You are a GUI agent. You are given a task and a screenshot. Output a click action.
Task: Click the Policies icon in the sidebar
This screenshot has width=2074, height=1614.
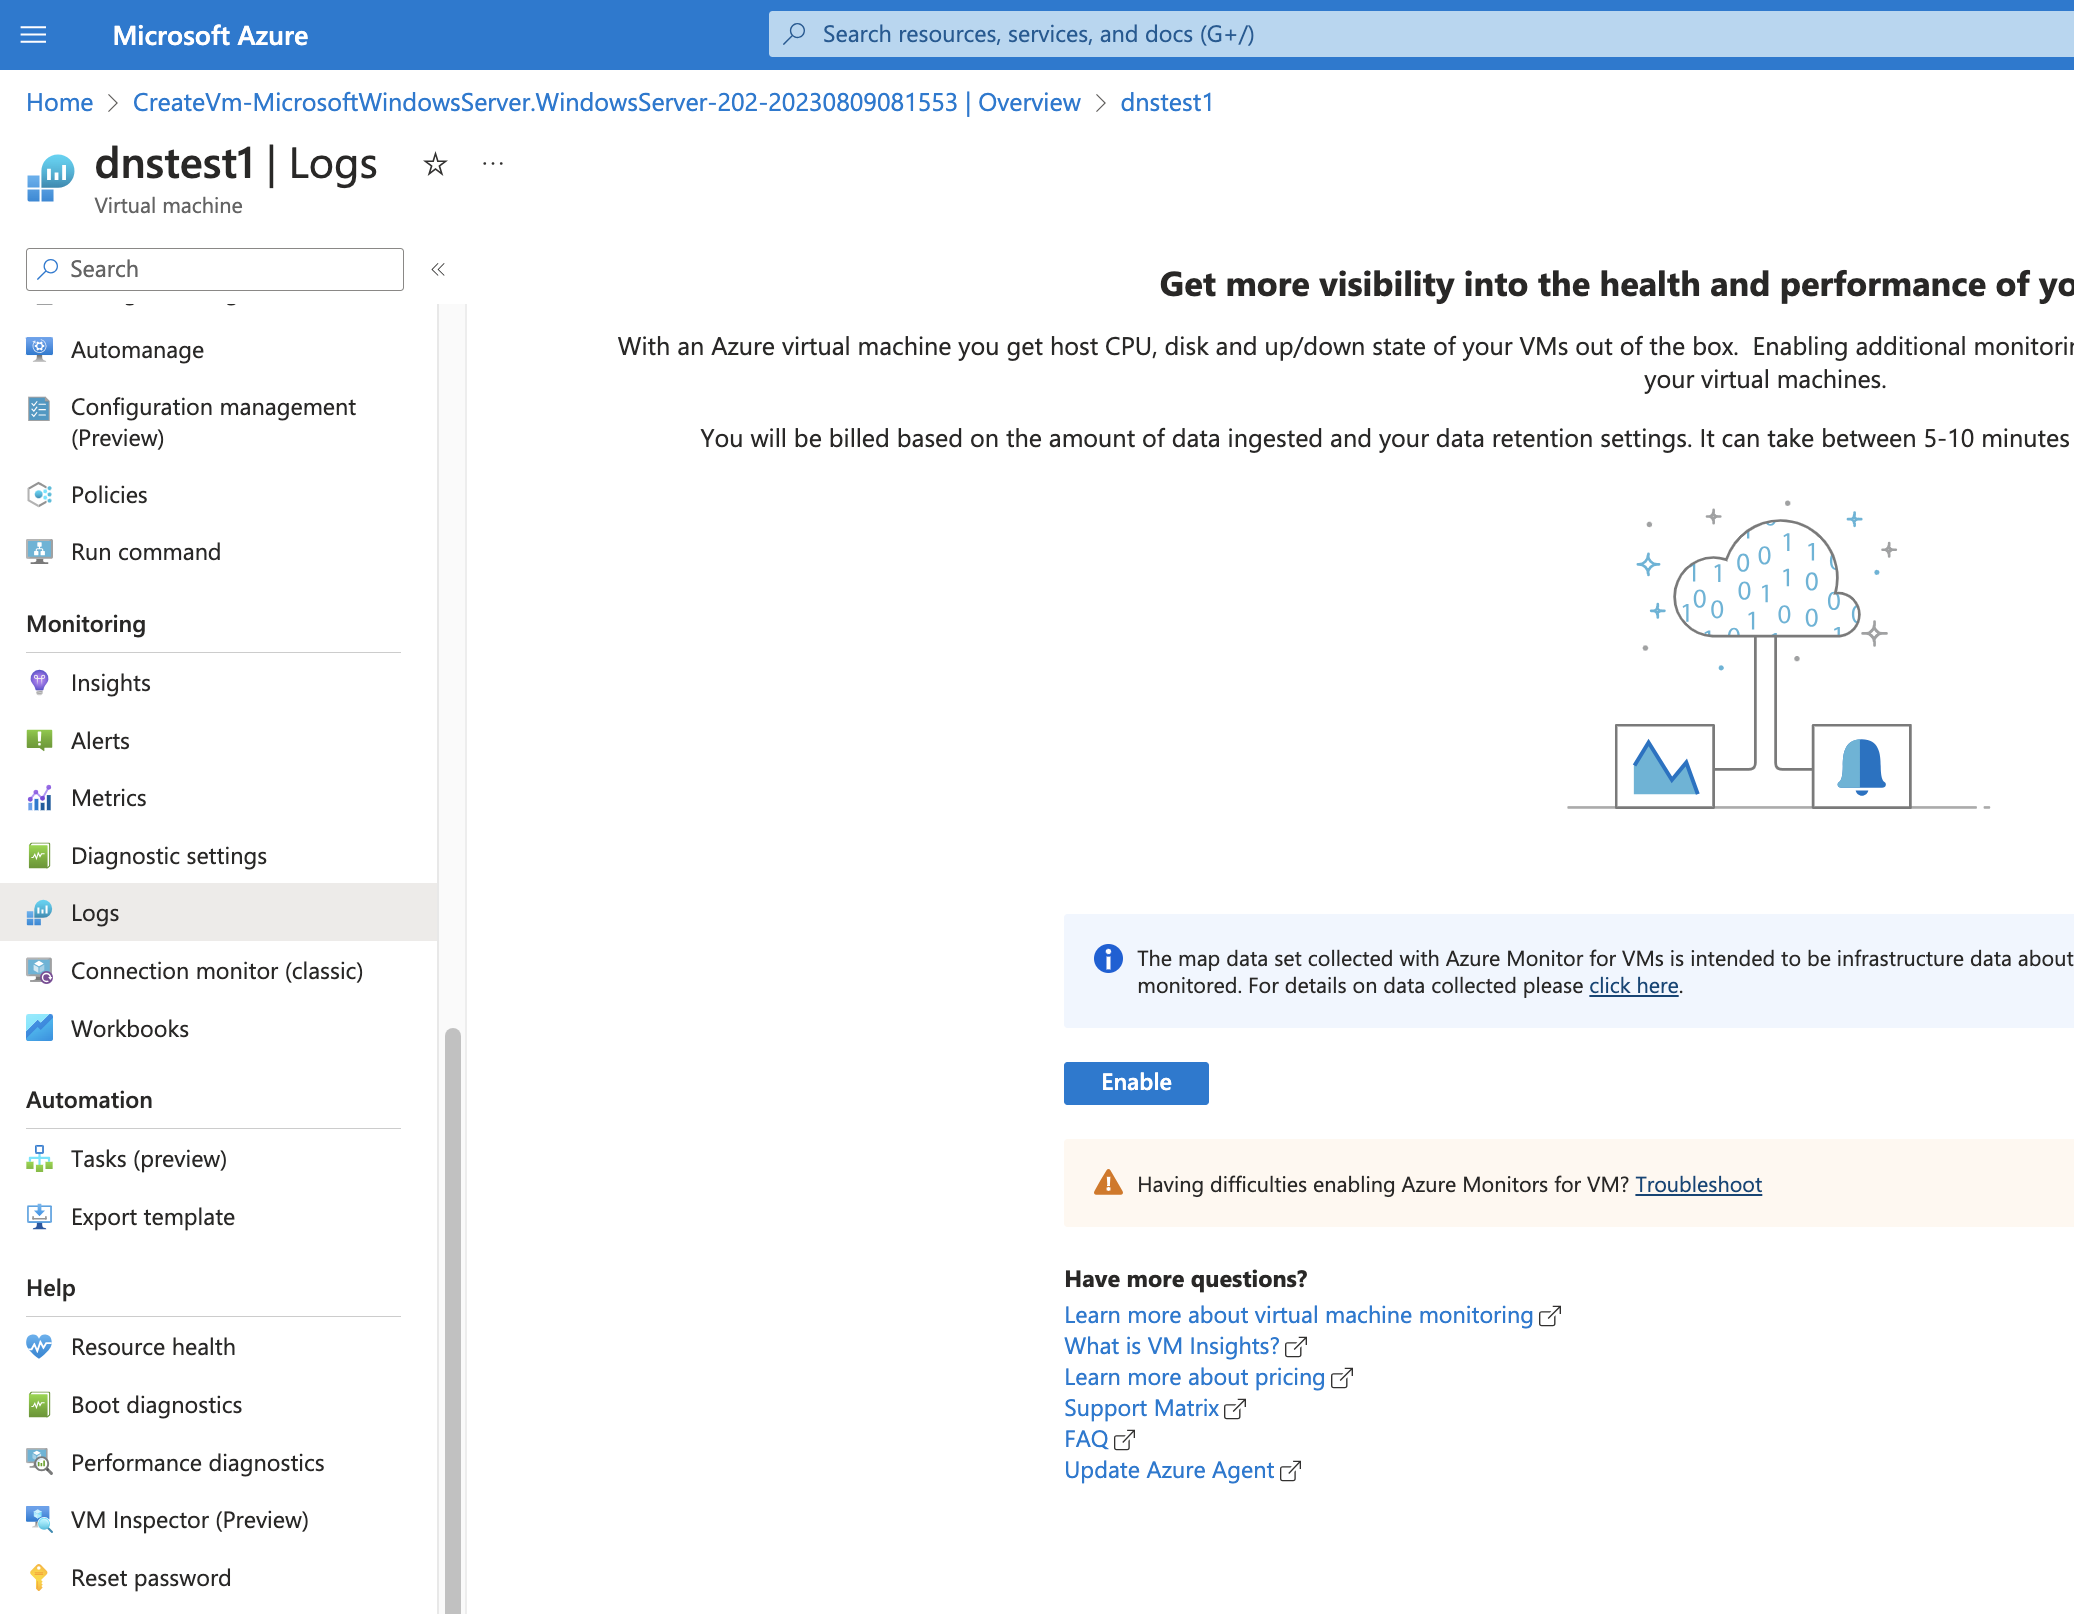click(x=39, y=494)
